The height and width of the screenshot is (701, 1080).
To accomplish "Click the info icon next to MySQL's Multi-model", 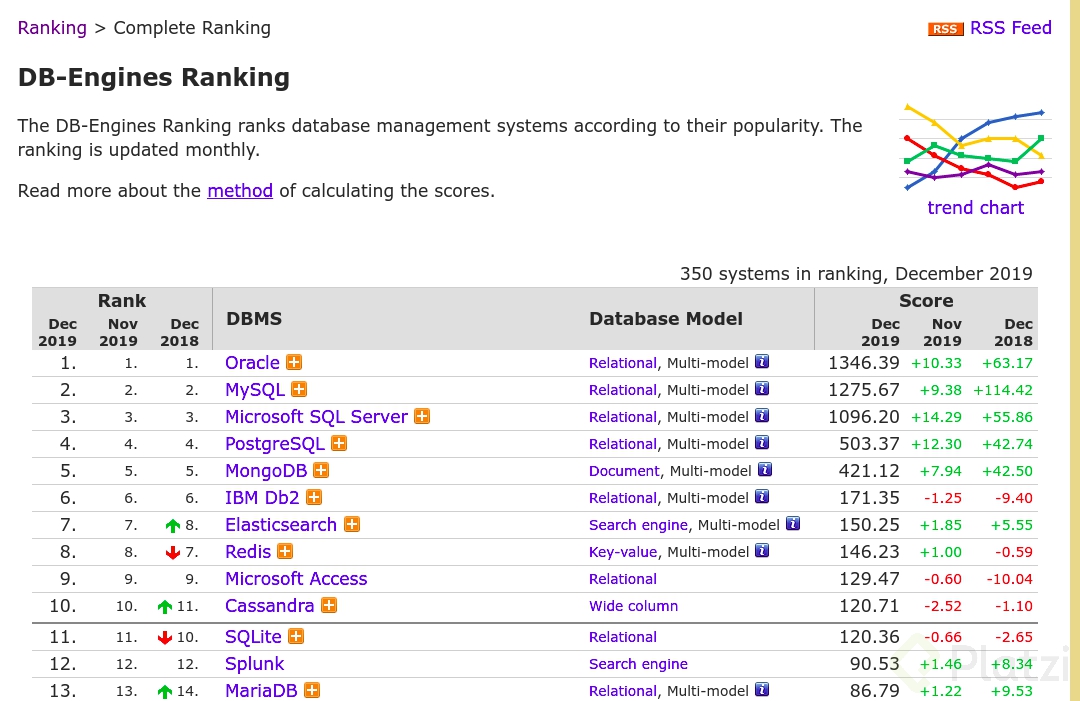I will 762,389.
